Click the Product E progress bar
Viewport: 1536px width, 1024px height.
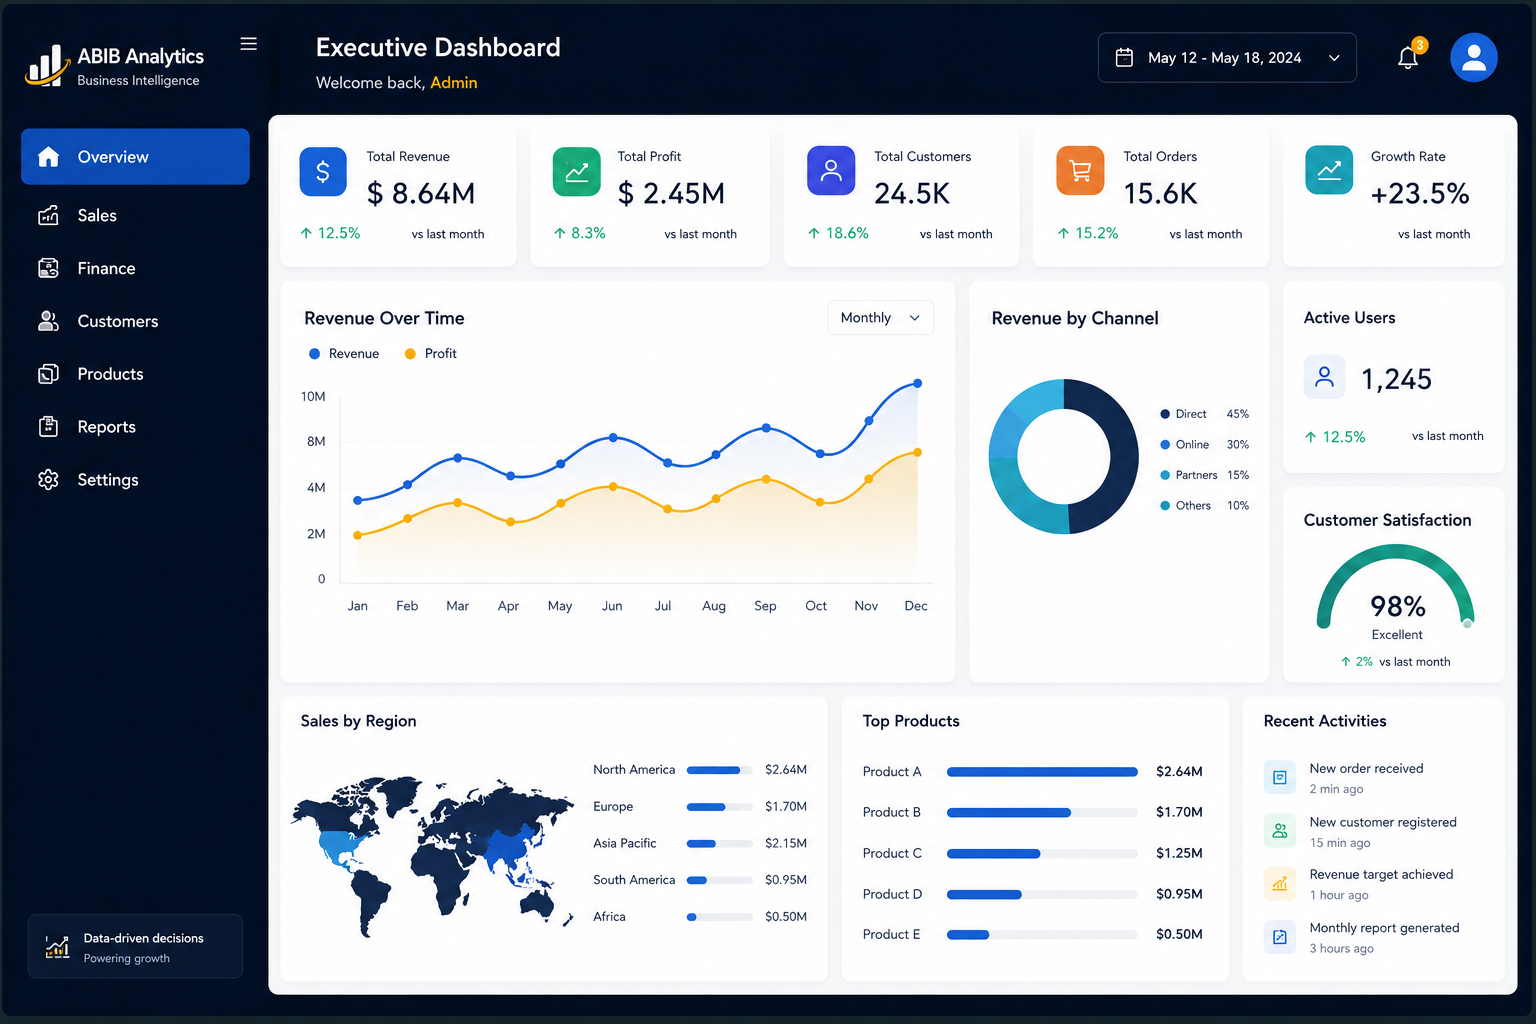coord(1042,935)
